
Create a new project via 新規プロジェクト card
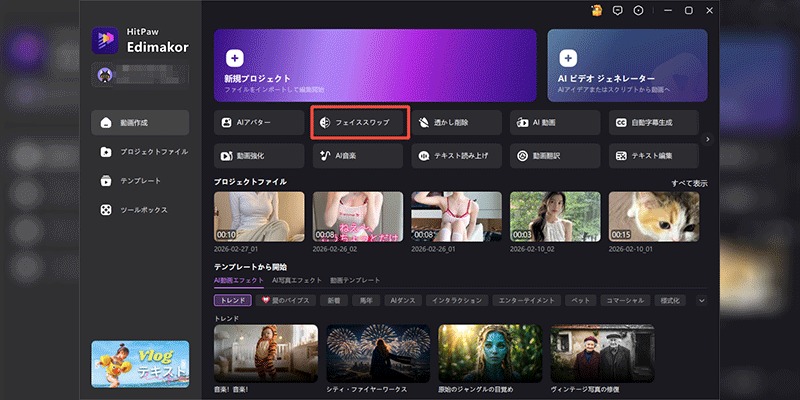(x=376, y=65)
